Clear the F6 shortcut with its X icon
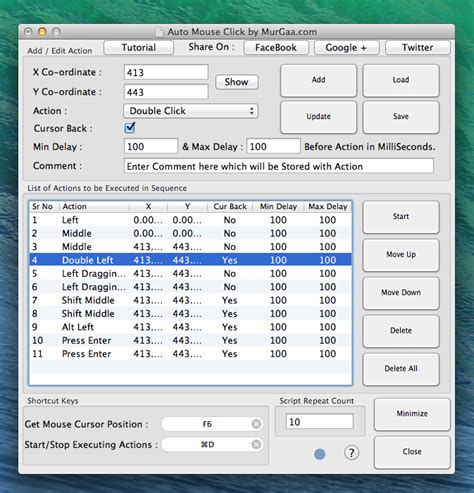The height and width of the screenshot is (493, 474). tap(256, 424)
